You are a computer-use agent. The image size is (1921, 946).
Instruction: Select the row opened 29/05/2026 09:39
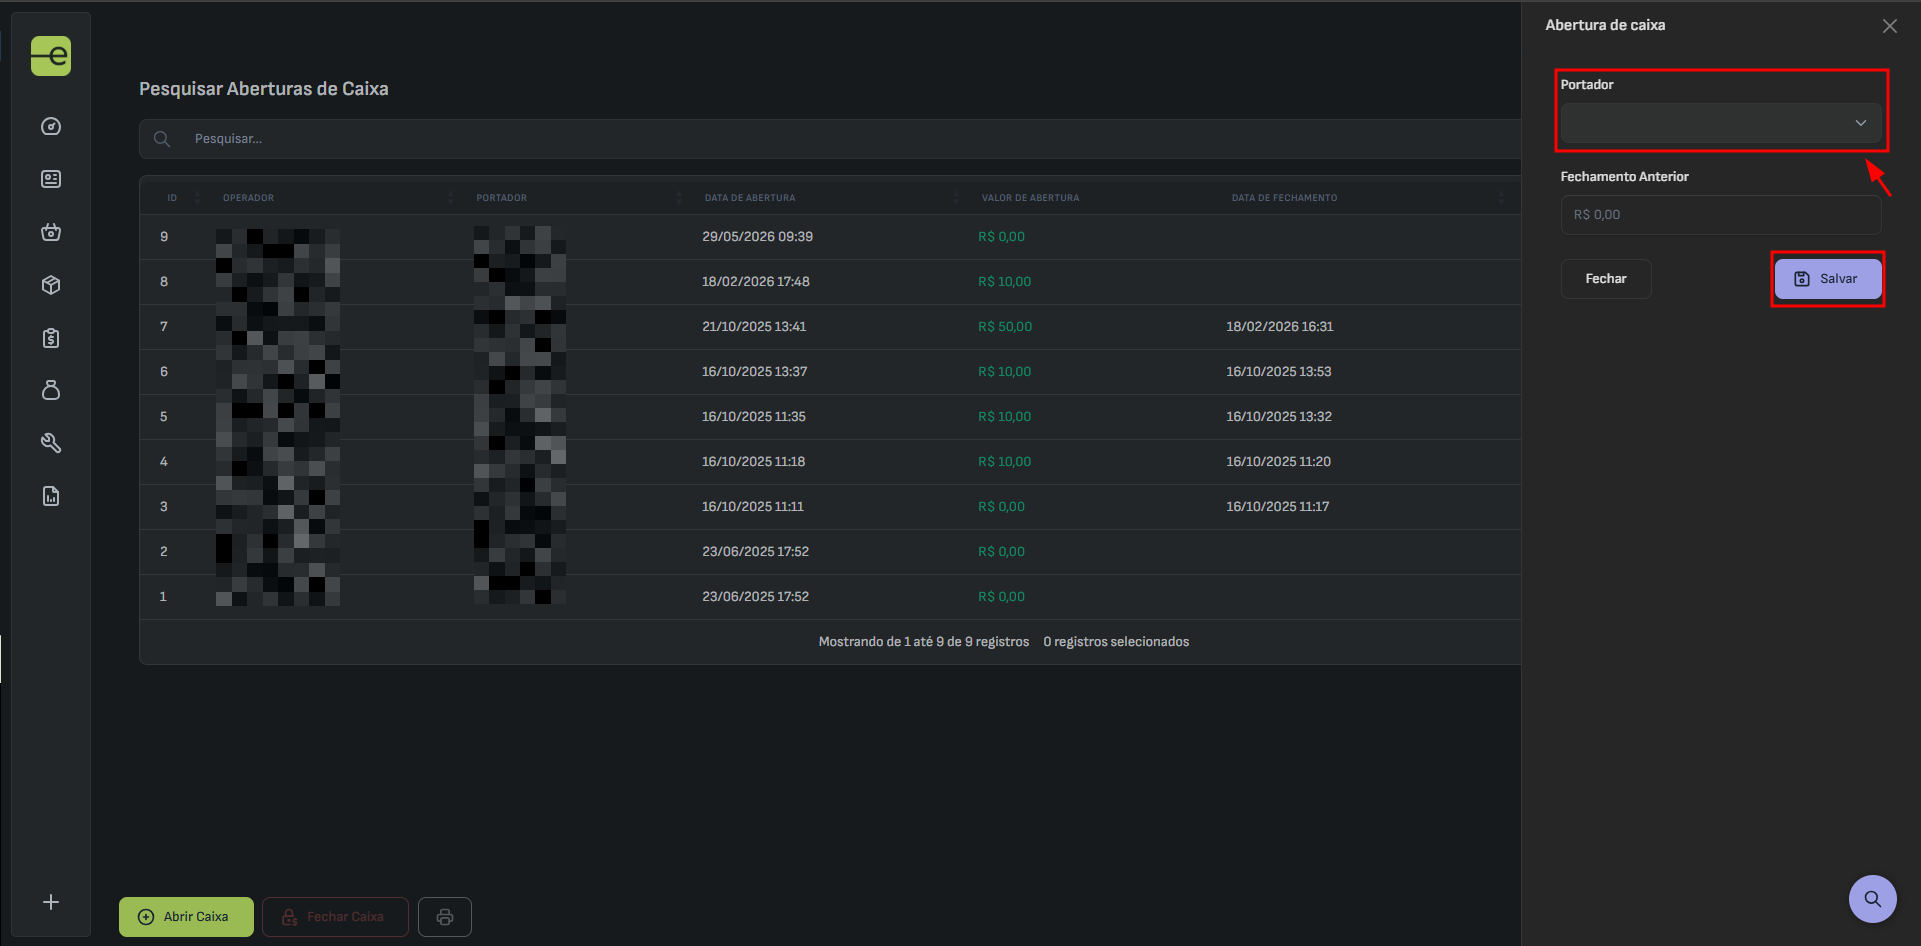pos(830,237)
